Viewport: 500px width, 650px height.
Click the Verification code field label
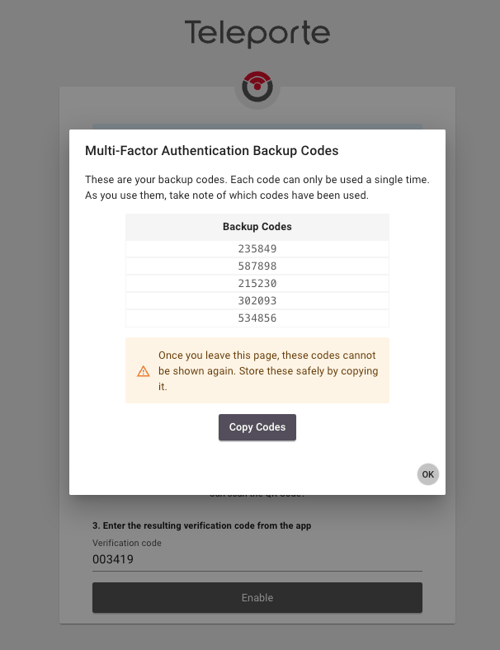127,543
